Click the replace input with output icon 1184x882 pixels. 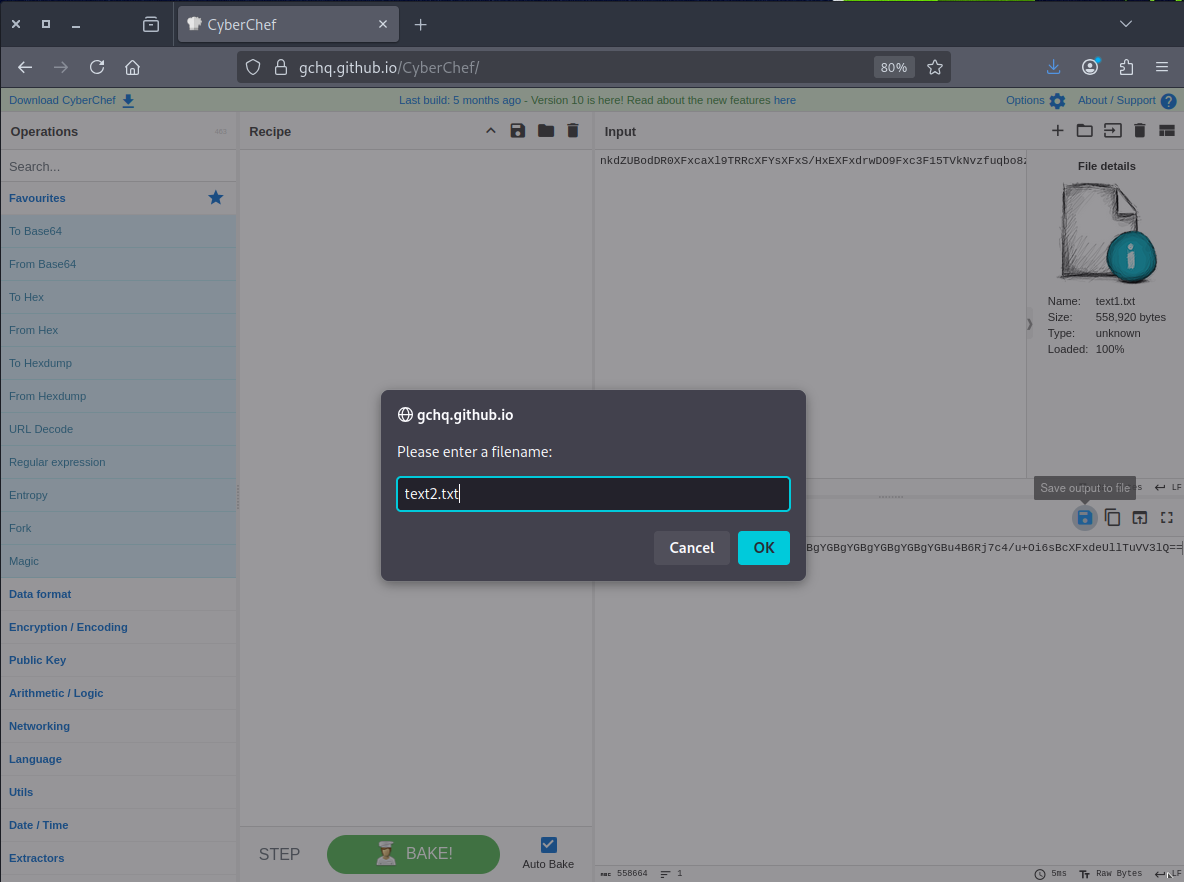tap(1139, 517)
